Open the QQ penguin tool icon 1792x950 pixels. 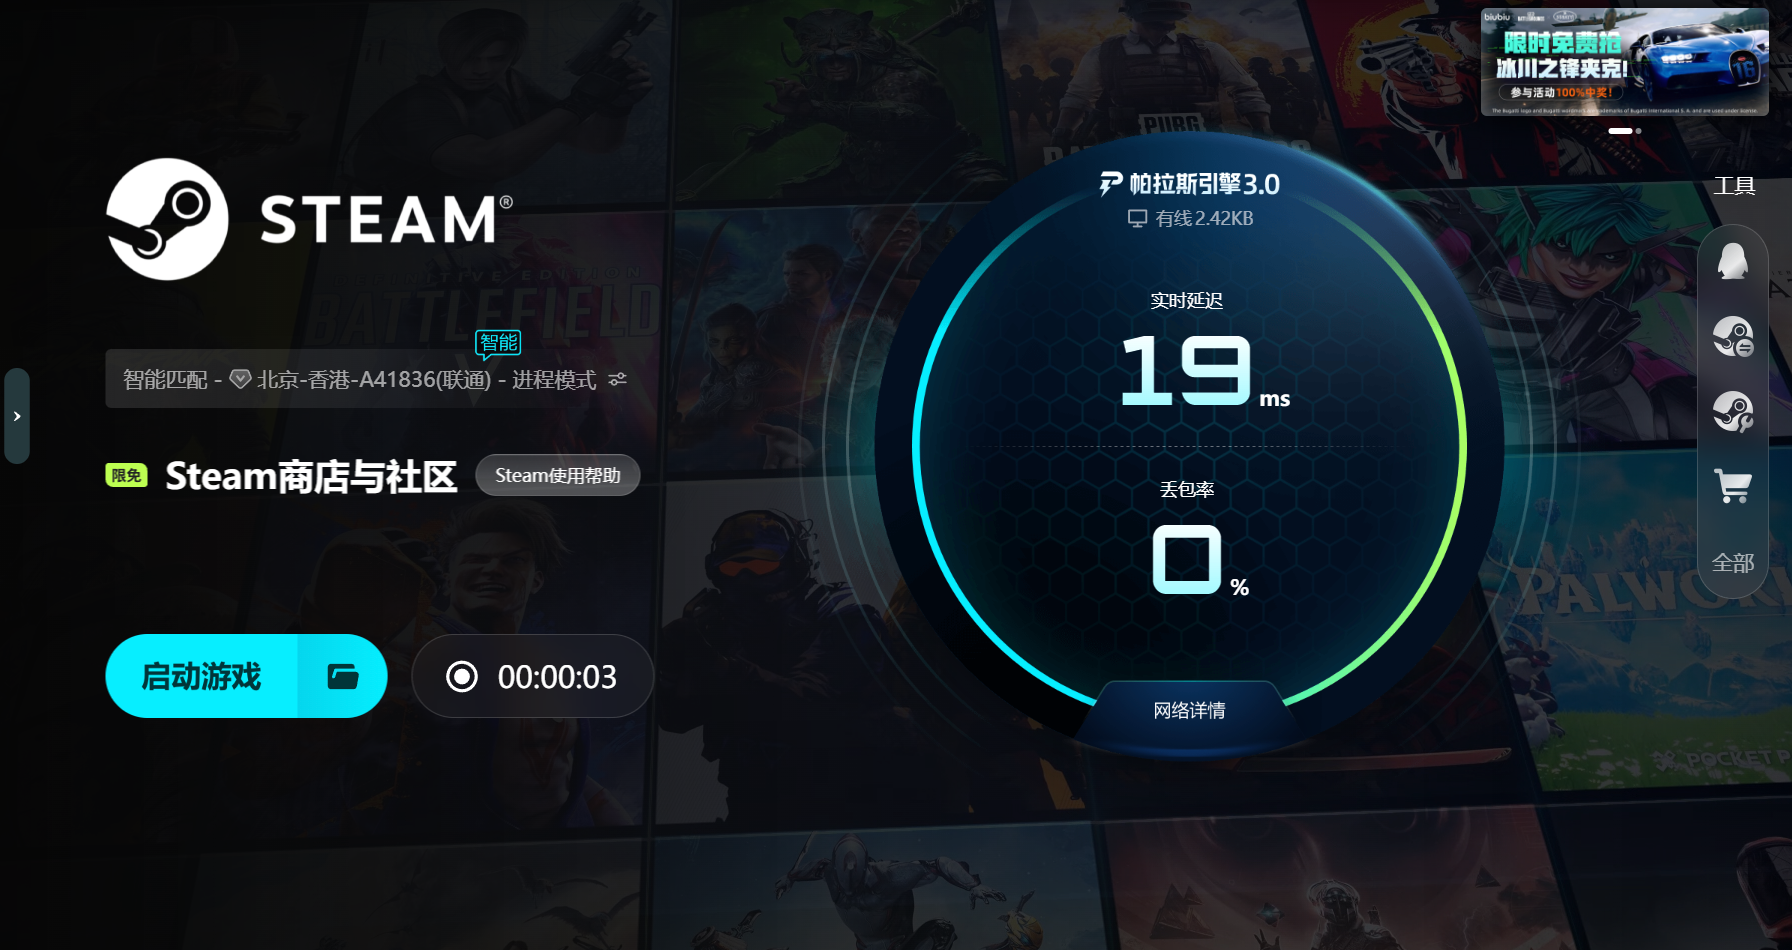(1733, 262)
